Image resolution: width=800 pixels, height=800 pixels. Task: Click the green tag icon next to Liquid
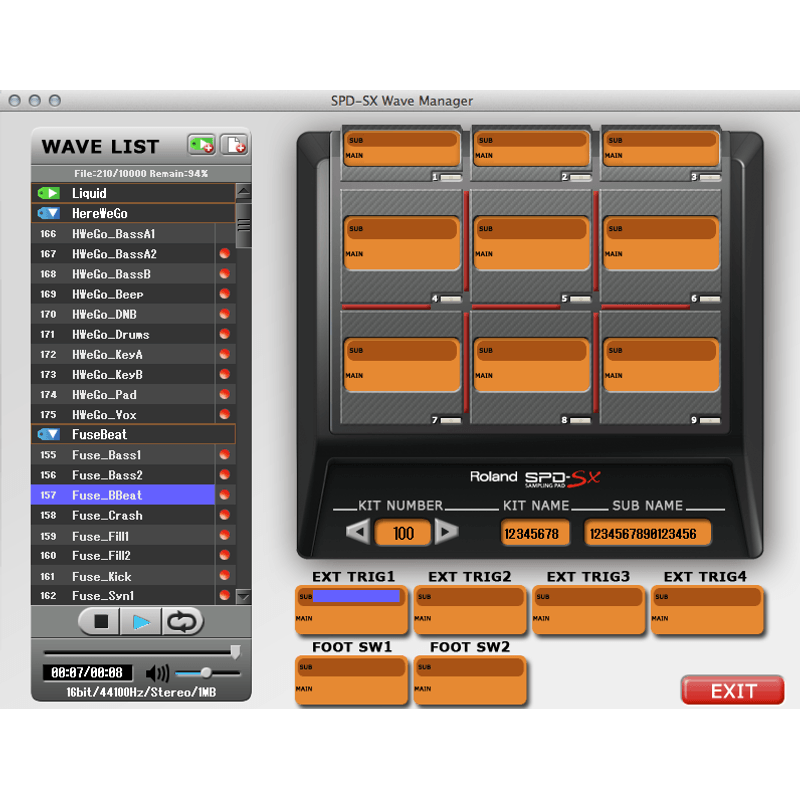point(48,193)
